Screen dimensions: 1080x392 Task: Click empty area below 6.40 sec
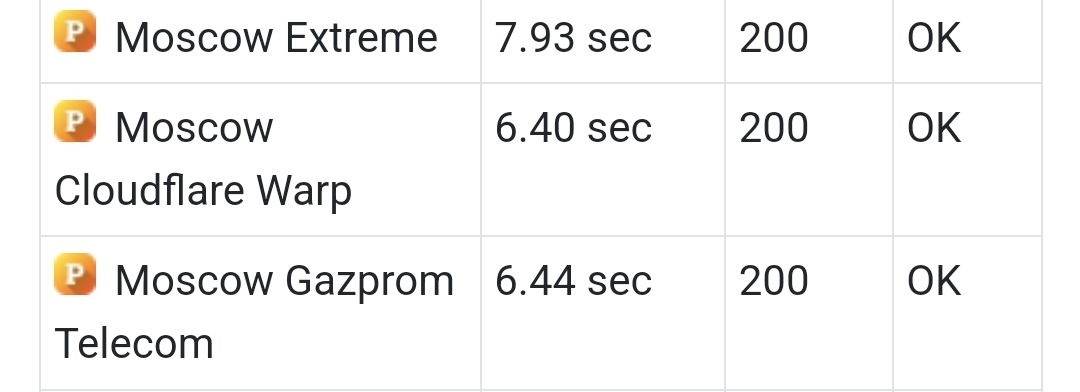pyautogui.click(x=603, y=193)
